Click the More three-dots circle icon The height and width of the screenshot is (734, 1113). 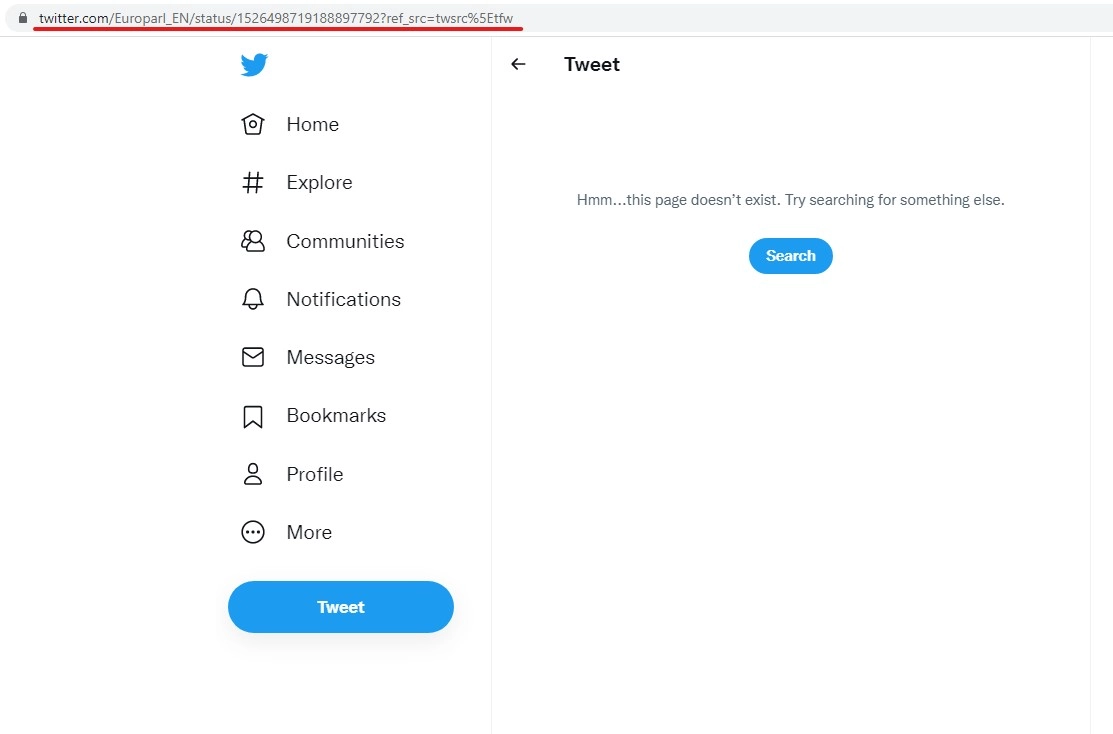coord(253,532)
